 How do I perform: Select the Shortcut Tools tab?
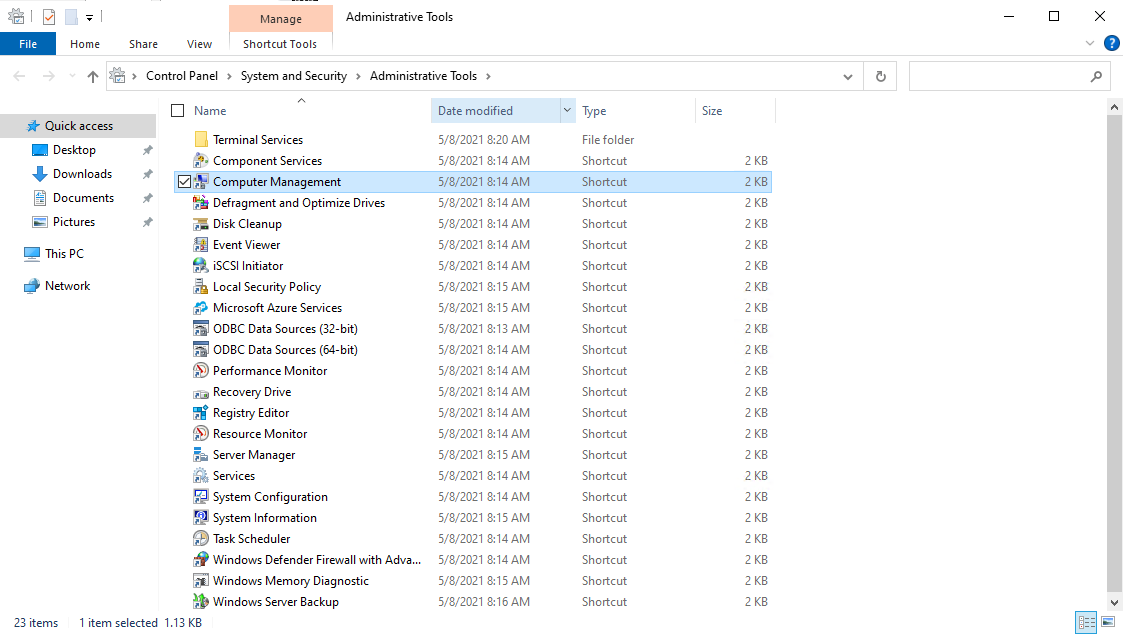pos(280,44)
